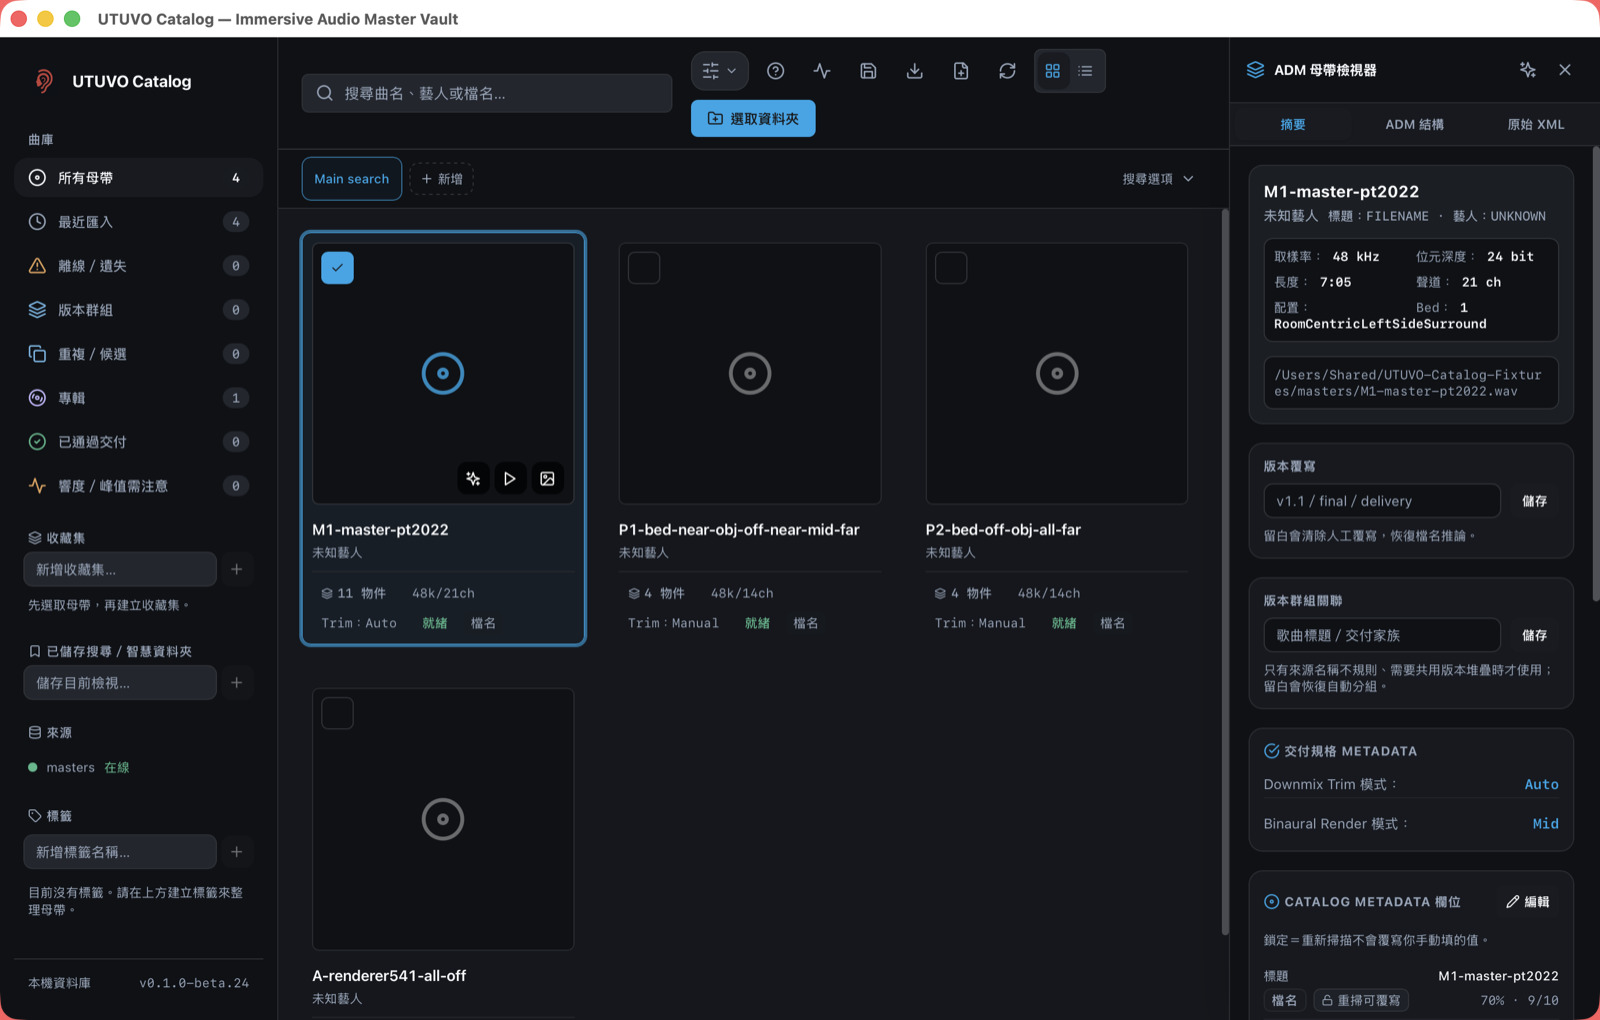Open the 響度 / 峰值需注意 sidebar item
This screenshot has width=1600, height=1020.
138,486
